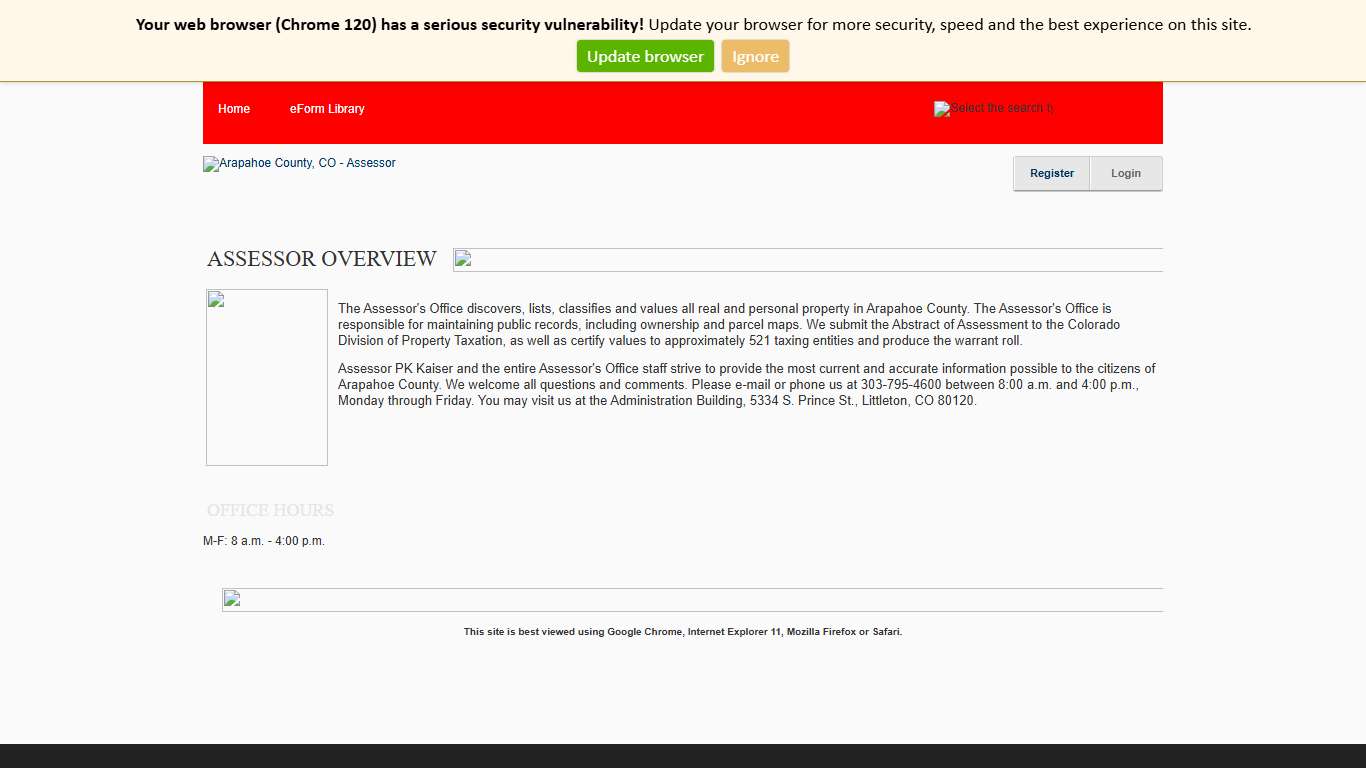
Task: Open the eForm Library section
Action: point(327,108)
